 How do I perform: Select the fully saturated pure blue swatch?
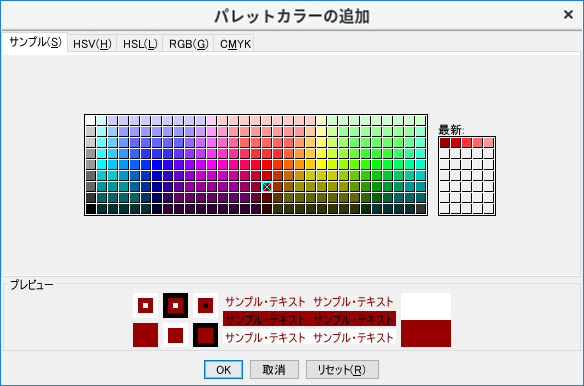(x=156, y=164)
